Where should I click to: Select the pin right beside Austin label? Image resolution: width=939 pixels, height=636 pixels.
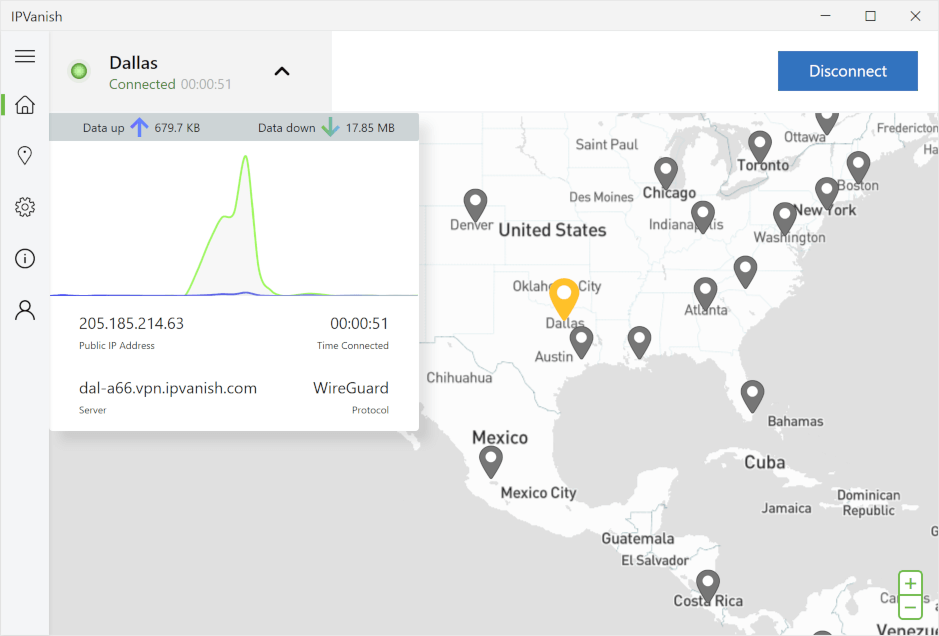[581, 343]
